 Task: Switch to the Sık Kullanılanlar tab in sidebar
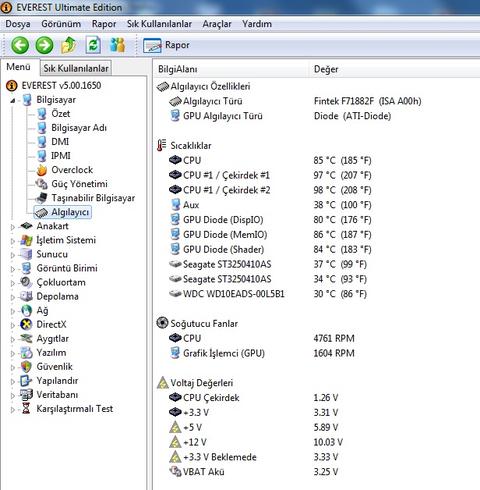pyautogui.click(x=76, y=68)
